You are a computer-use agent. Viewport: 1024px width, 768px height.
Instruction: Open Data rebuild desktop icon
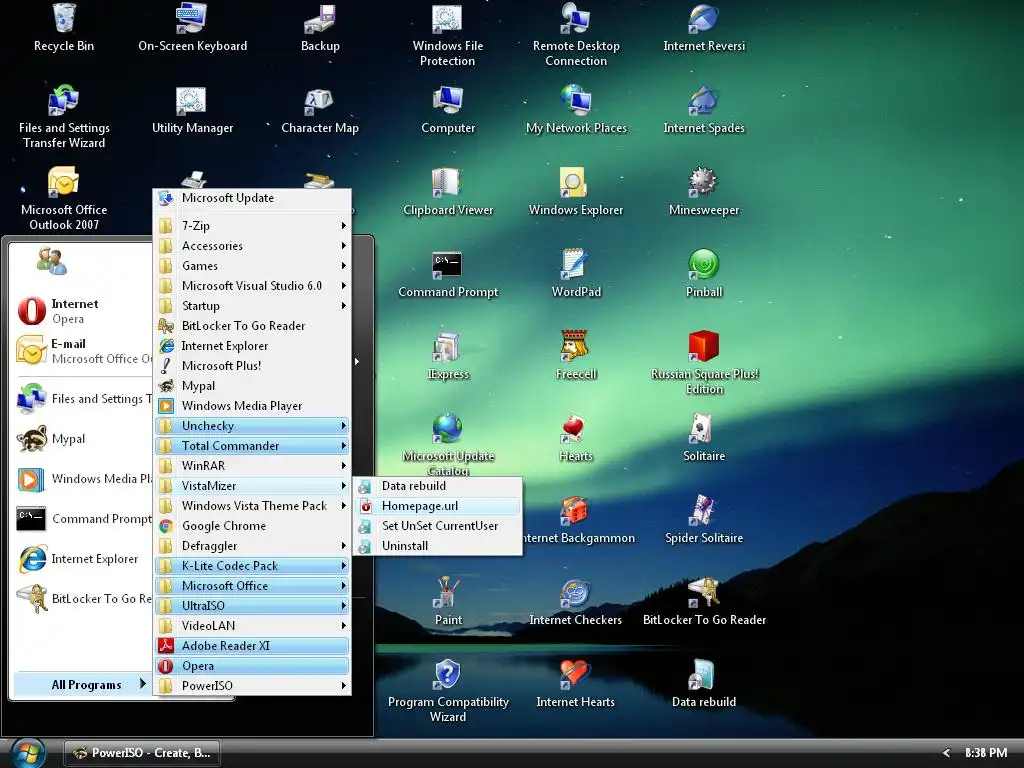pyautogui.click(x=704, y=683)
